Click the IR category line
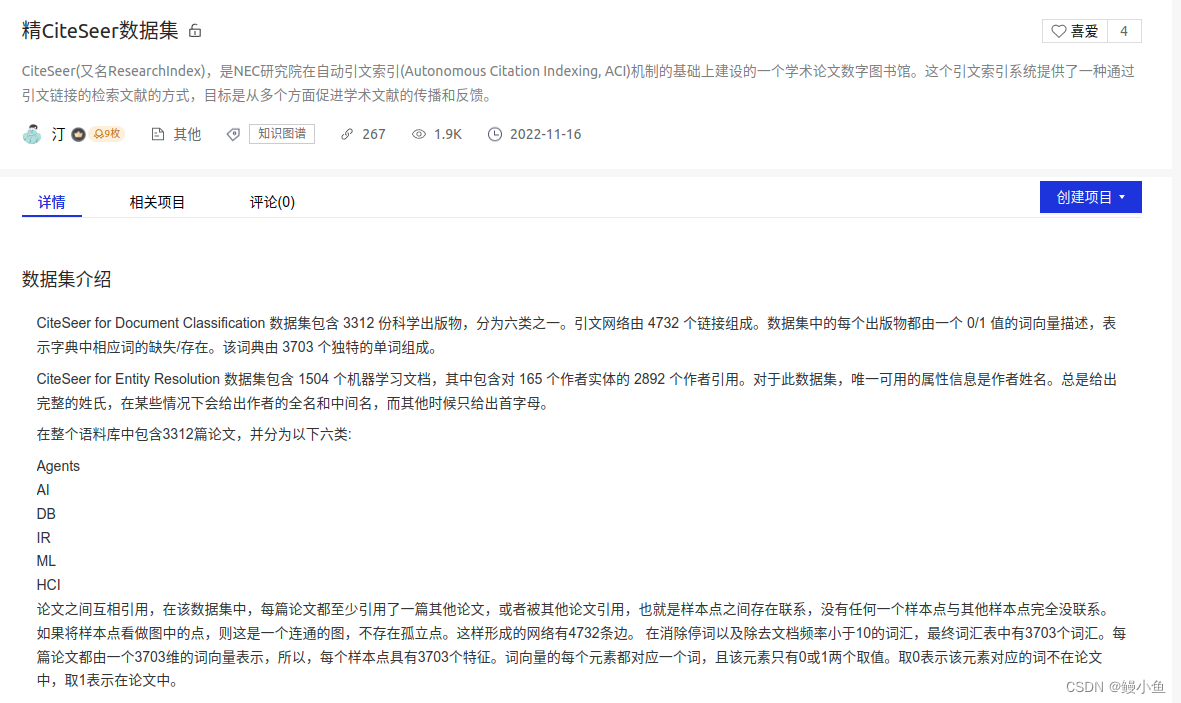The image size is (1181, 703). [x=44, y=538]
